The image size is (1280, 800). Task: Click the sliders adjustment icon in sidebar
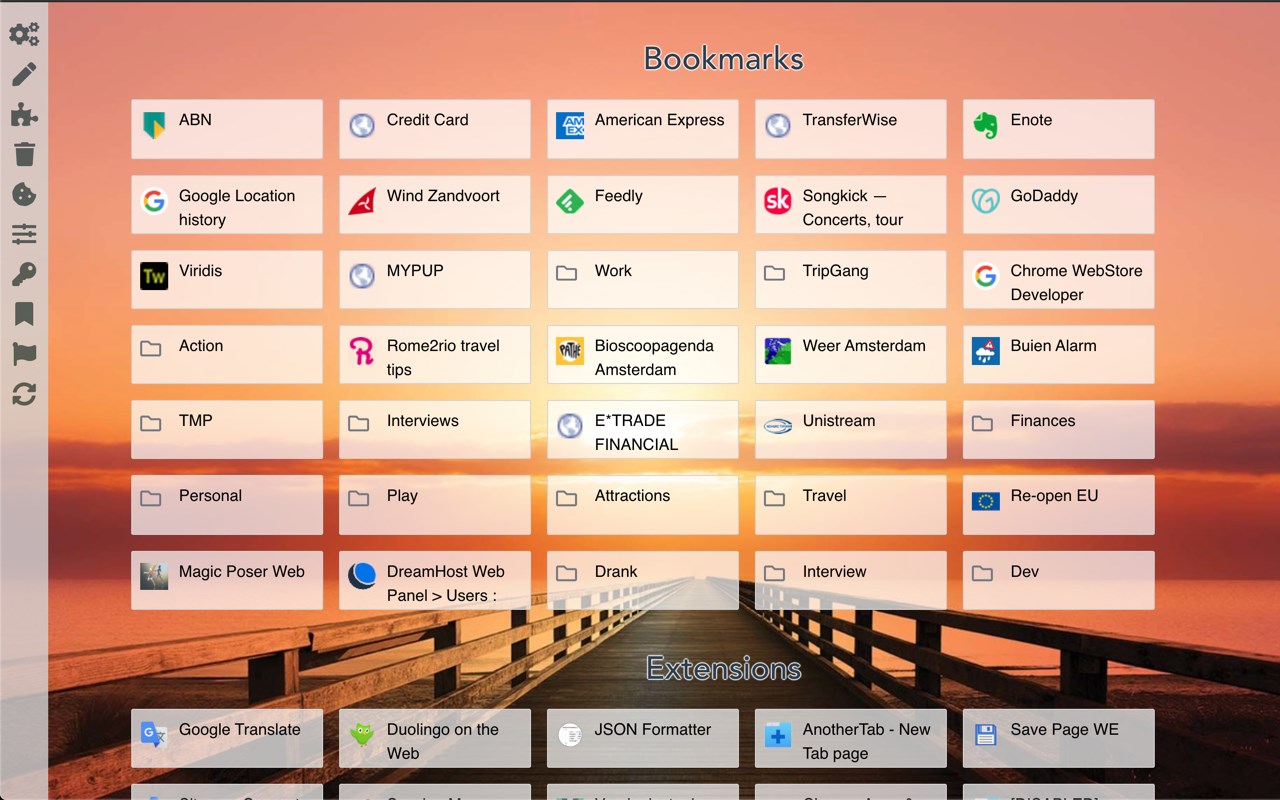pos(24,234)
